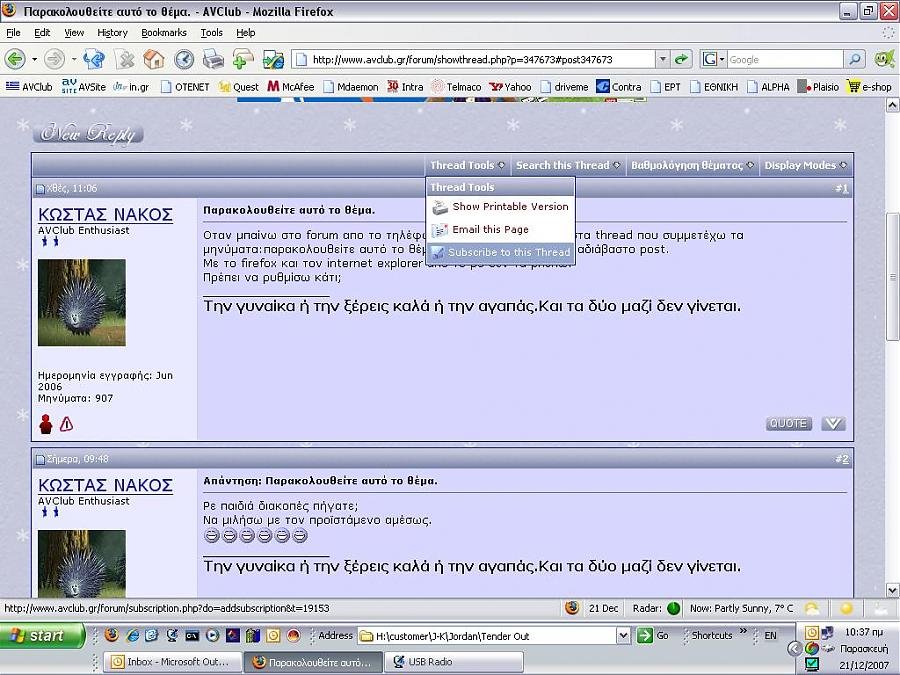The height and width of the screenshot is (675, 900).
Task: Open the Yahoo bookmark
Action: pyautogui.click(x=510, y=87)
